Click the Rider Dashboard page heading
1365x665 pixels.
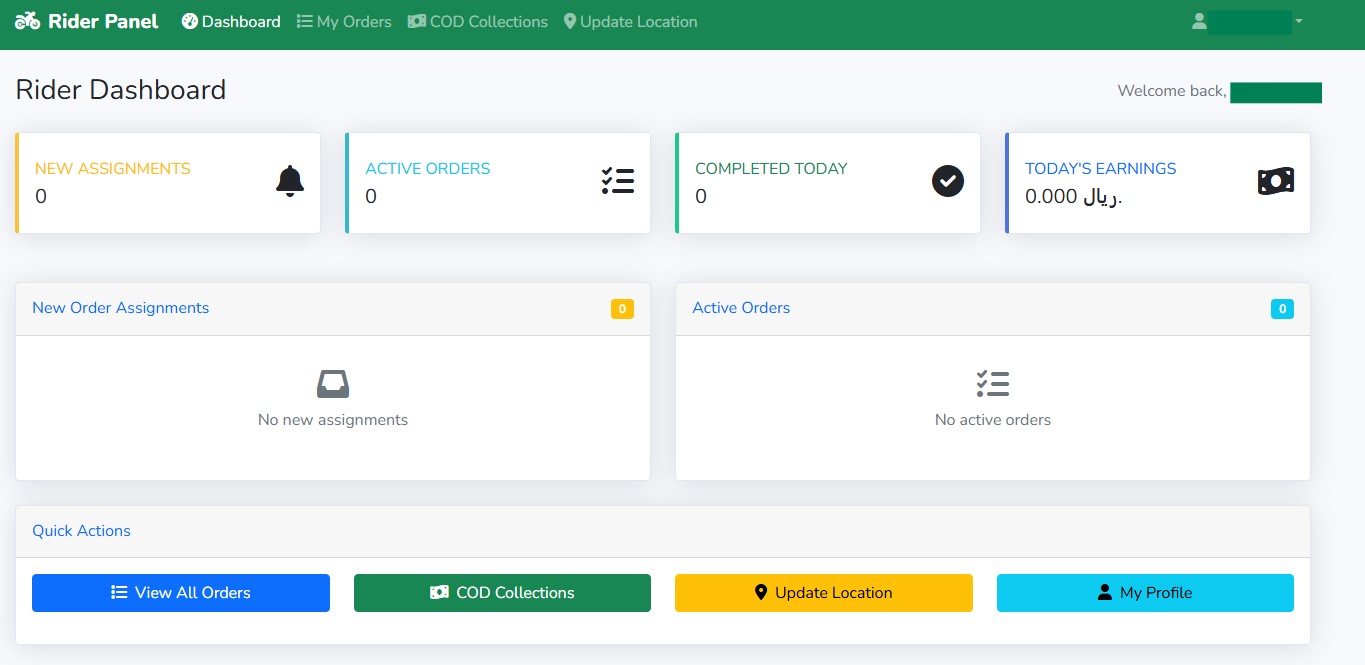click(x=121, y=90)
